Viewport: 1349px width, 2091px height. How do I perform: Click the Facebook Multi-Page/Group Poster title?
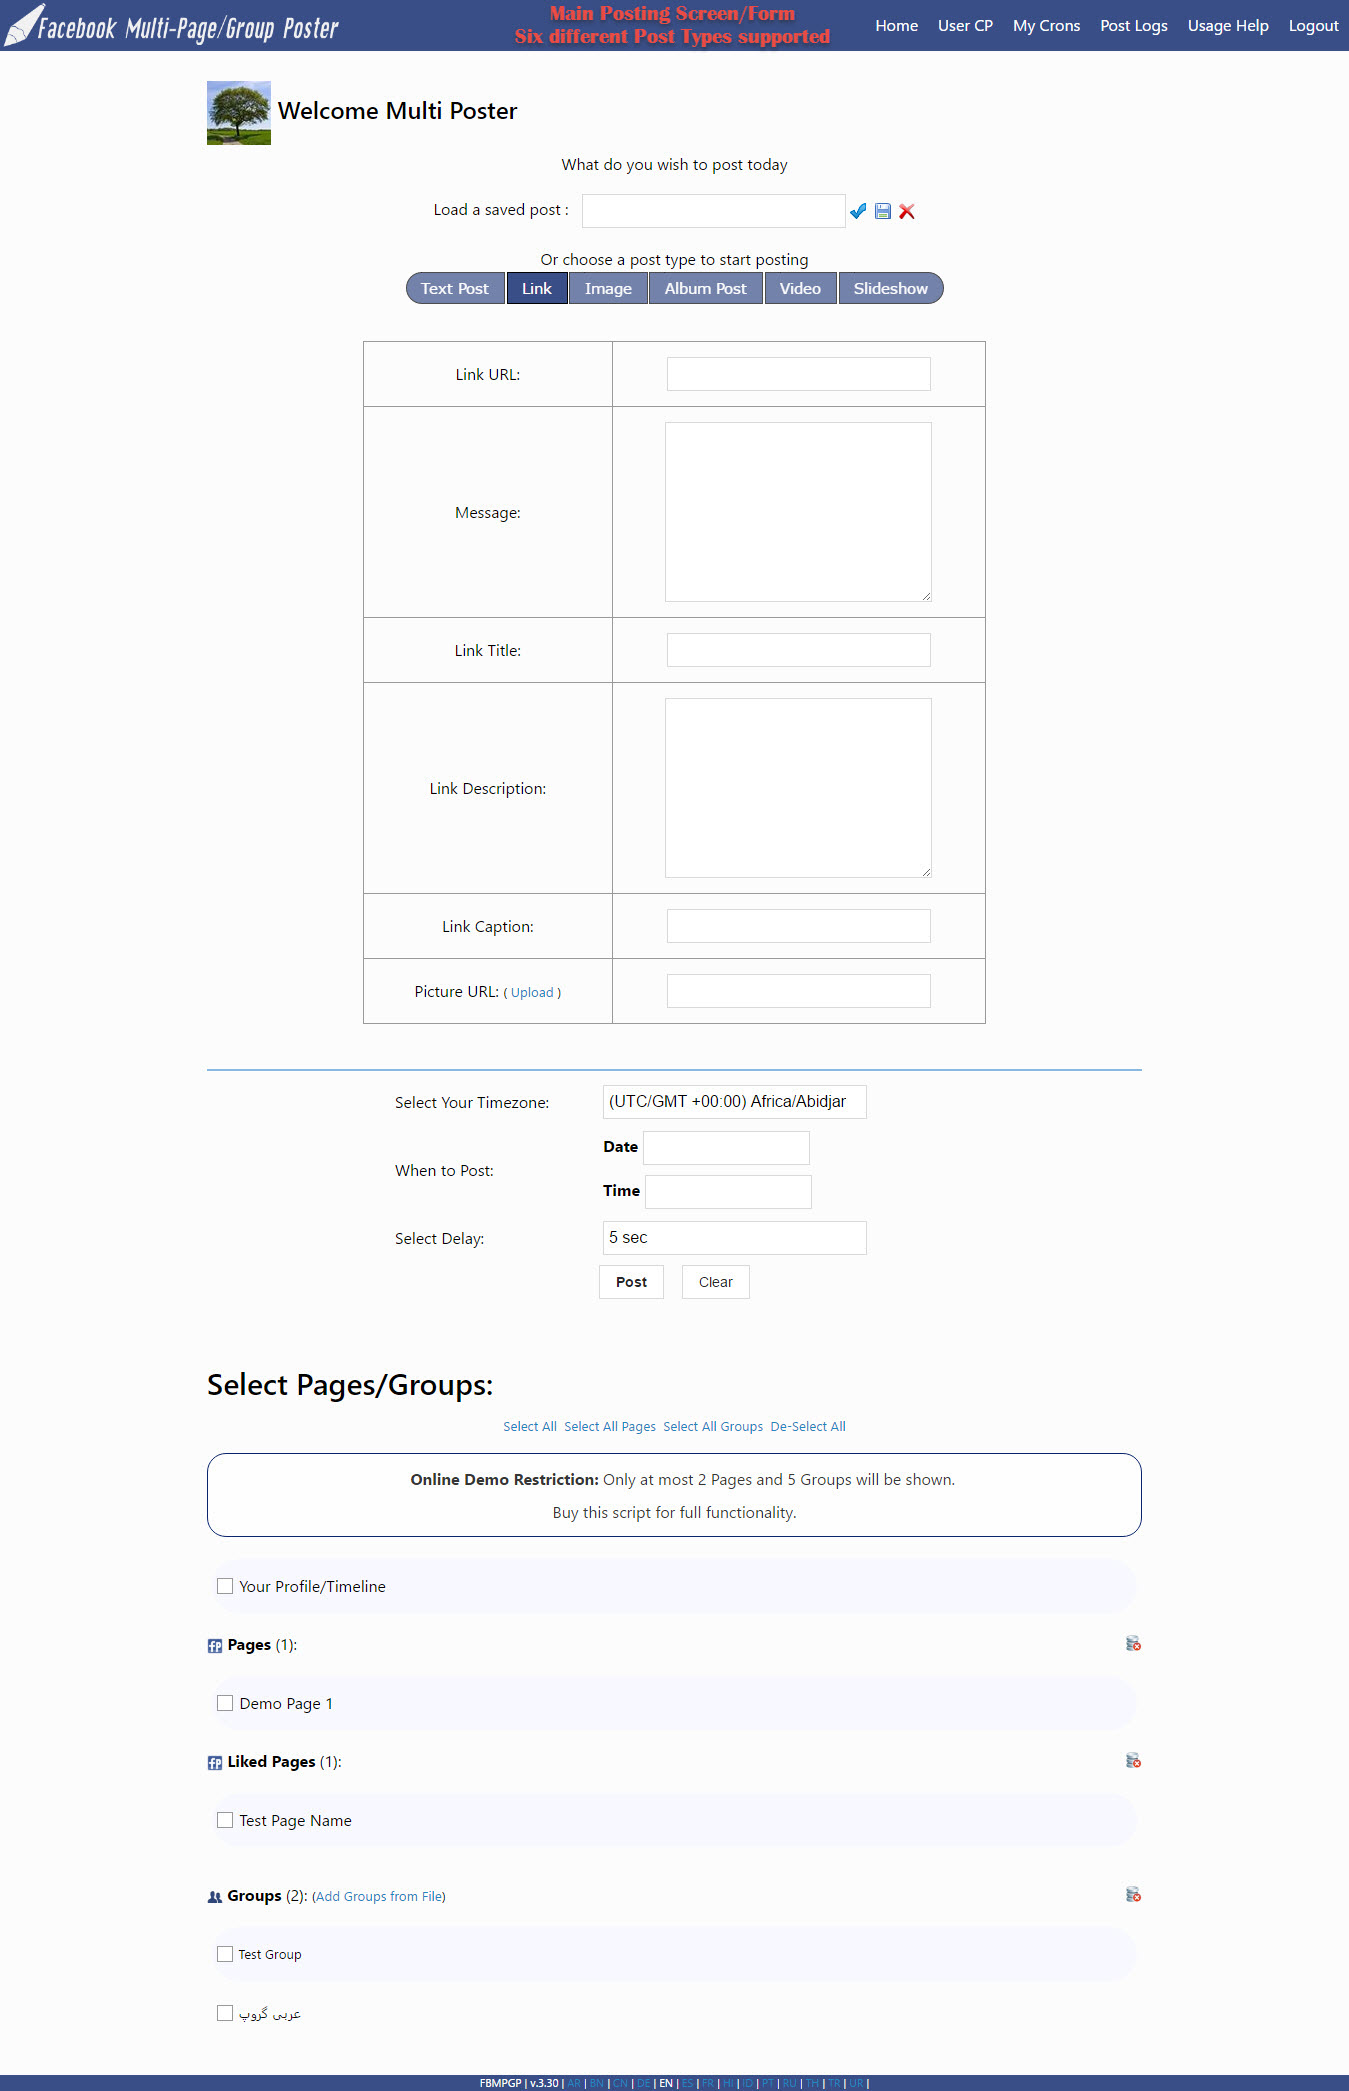pos(188,28)
